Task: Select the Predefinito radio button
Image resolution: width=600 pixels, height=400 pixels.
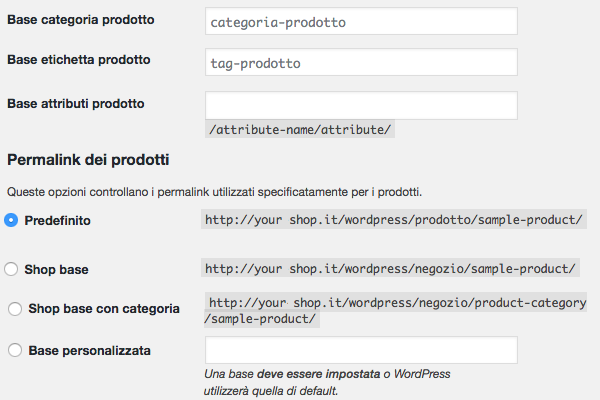Action: click(x=12, y=220)
